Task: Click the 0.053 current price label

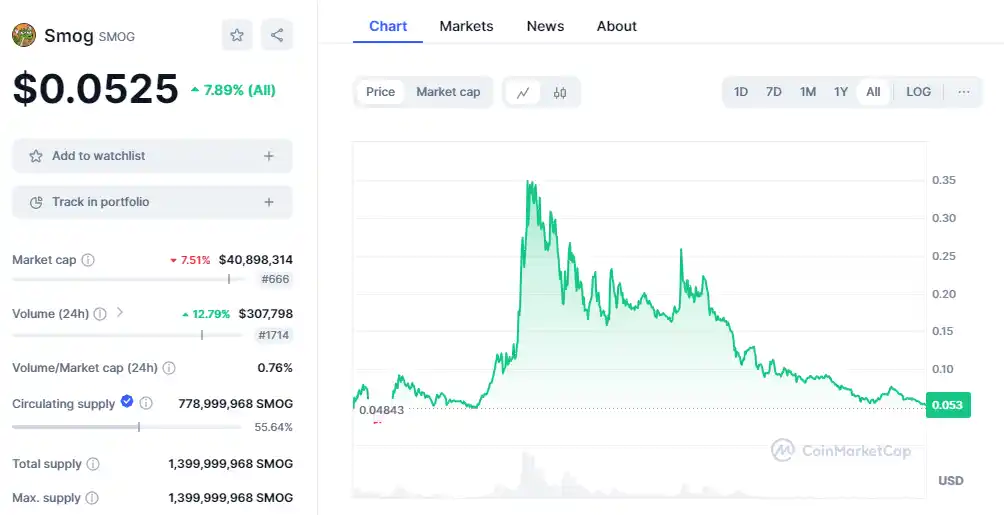Action: (947, 405)
